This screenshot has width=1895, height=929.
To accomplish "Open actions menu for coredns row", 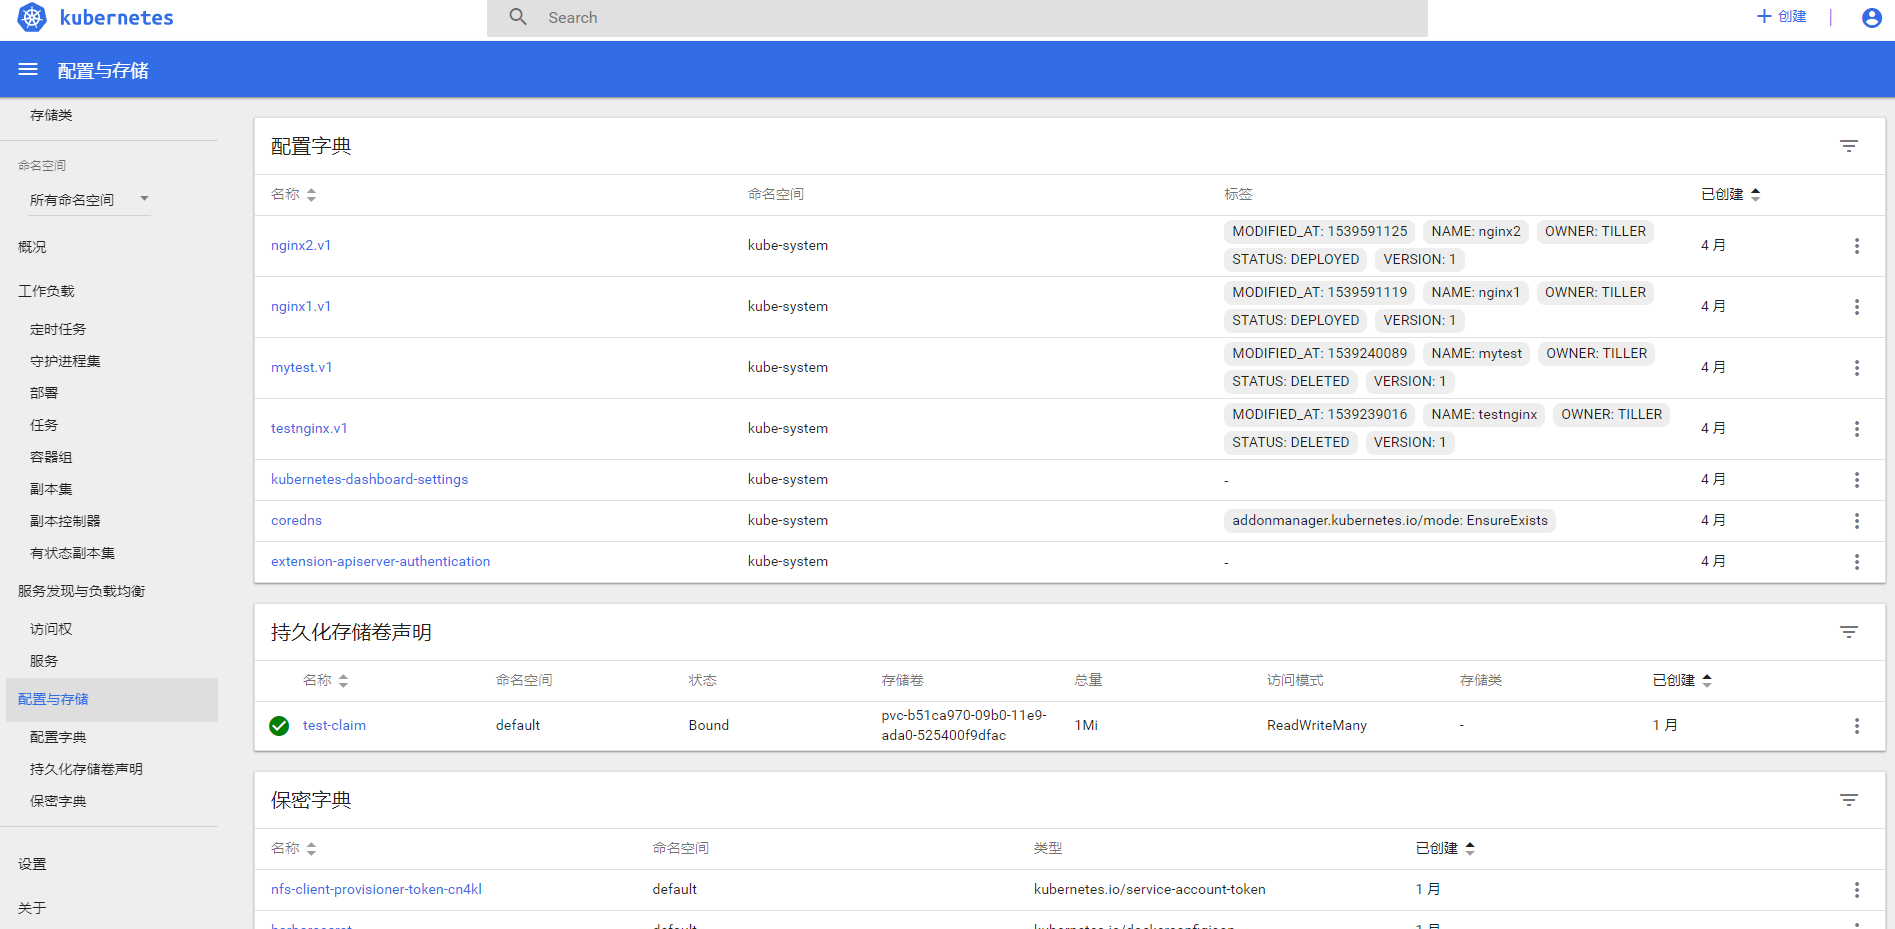I will [1857, 521].
